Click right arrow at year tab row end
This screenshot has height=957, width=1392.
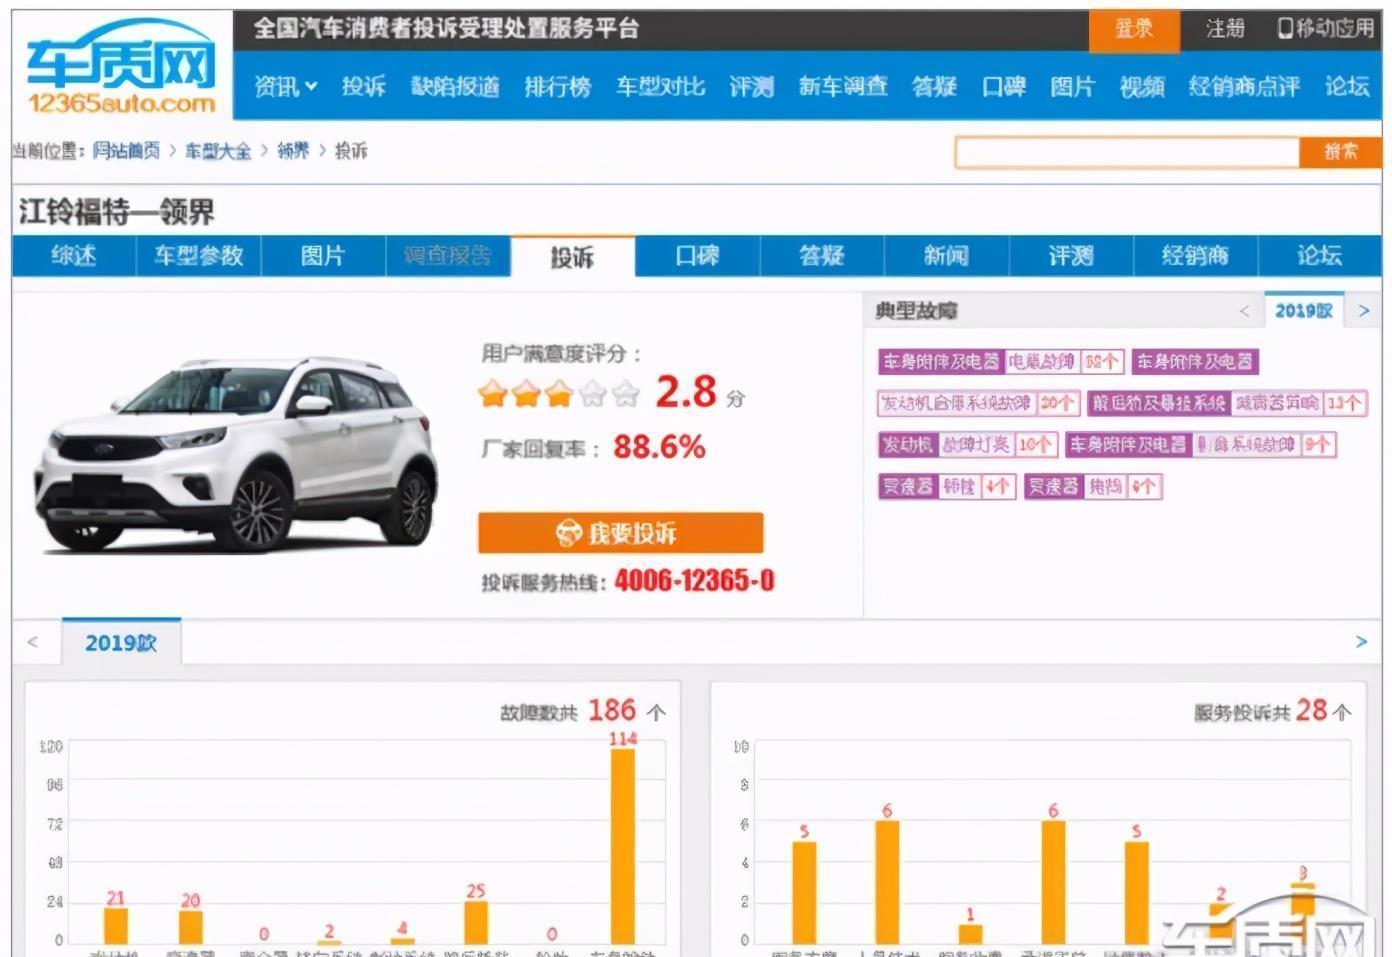pos(1361,642)
